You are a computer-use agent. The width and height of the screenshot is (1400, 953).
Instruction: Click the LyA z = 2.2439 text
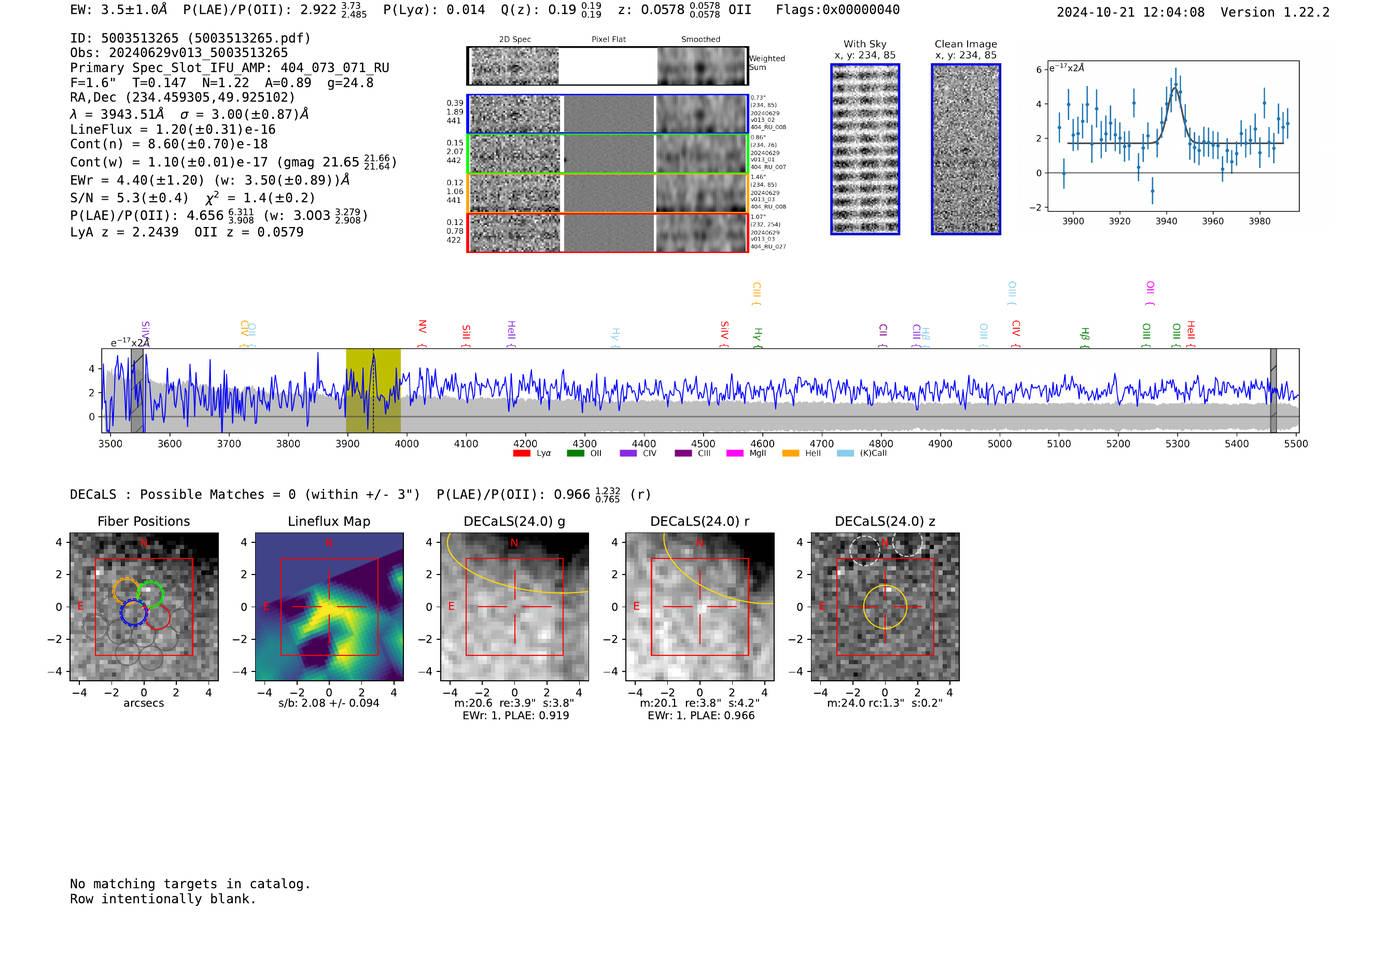(124, 232)
